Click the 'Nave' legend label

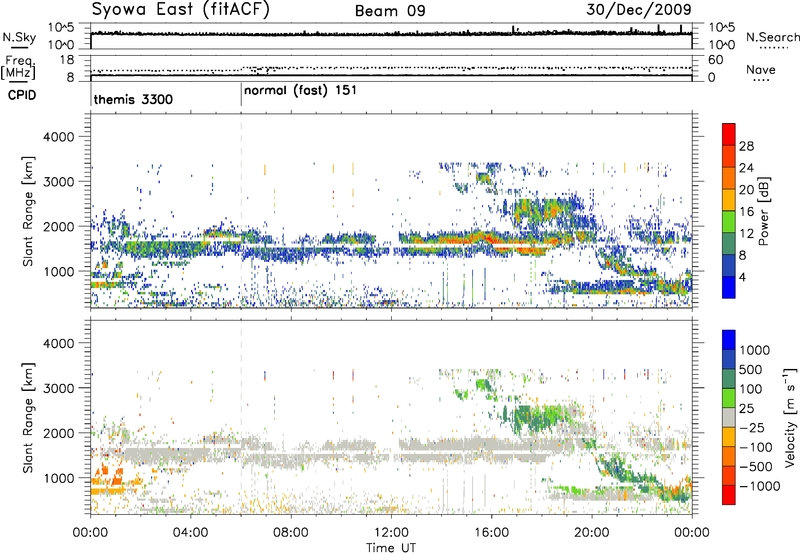pos(761,69)
